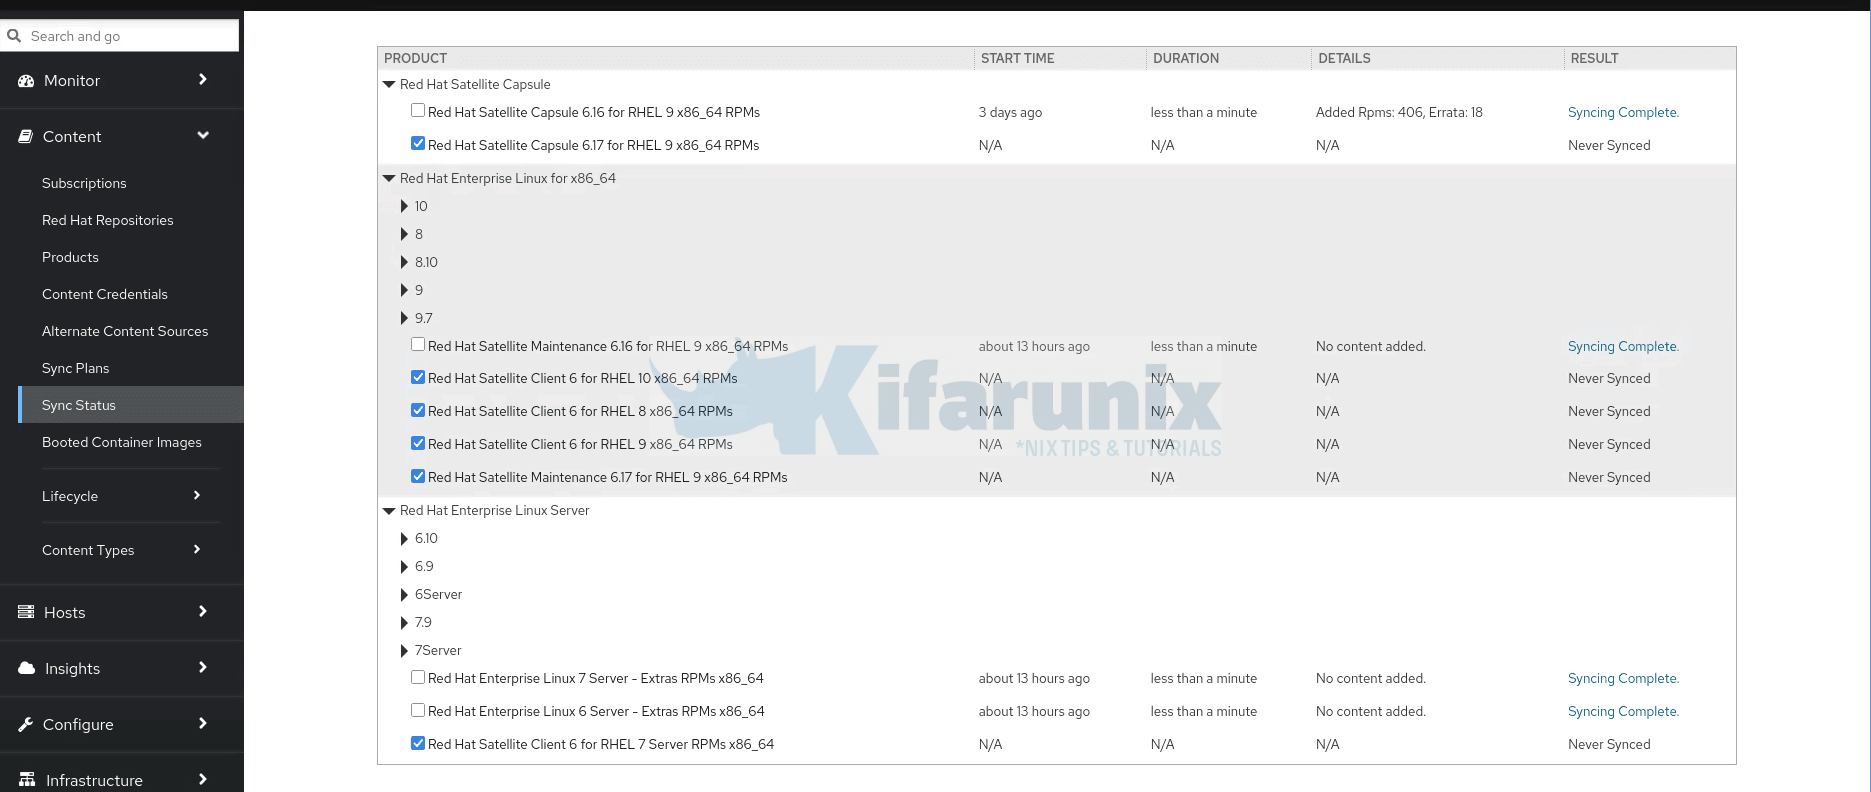Expand the 8.10 release node
This screenshot has height=792, width=1871.
click(404, 262)
